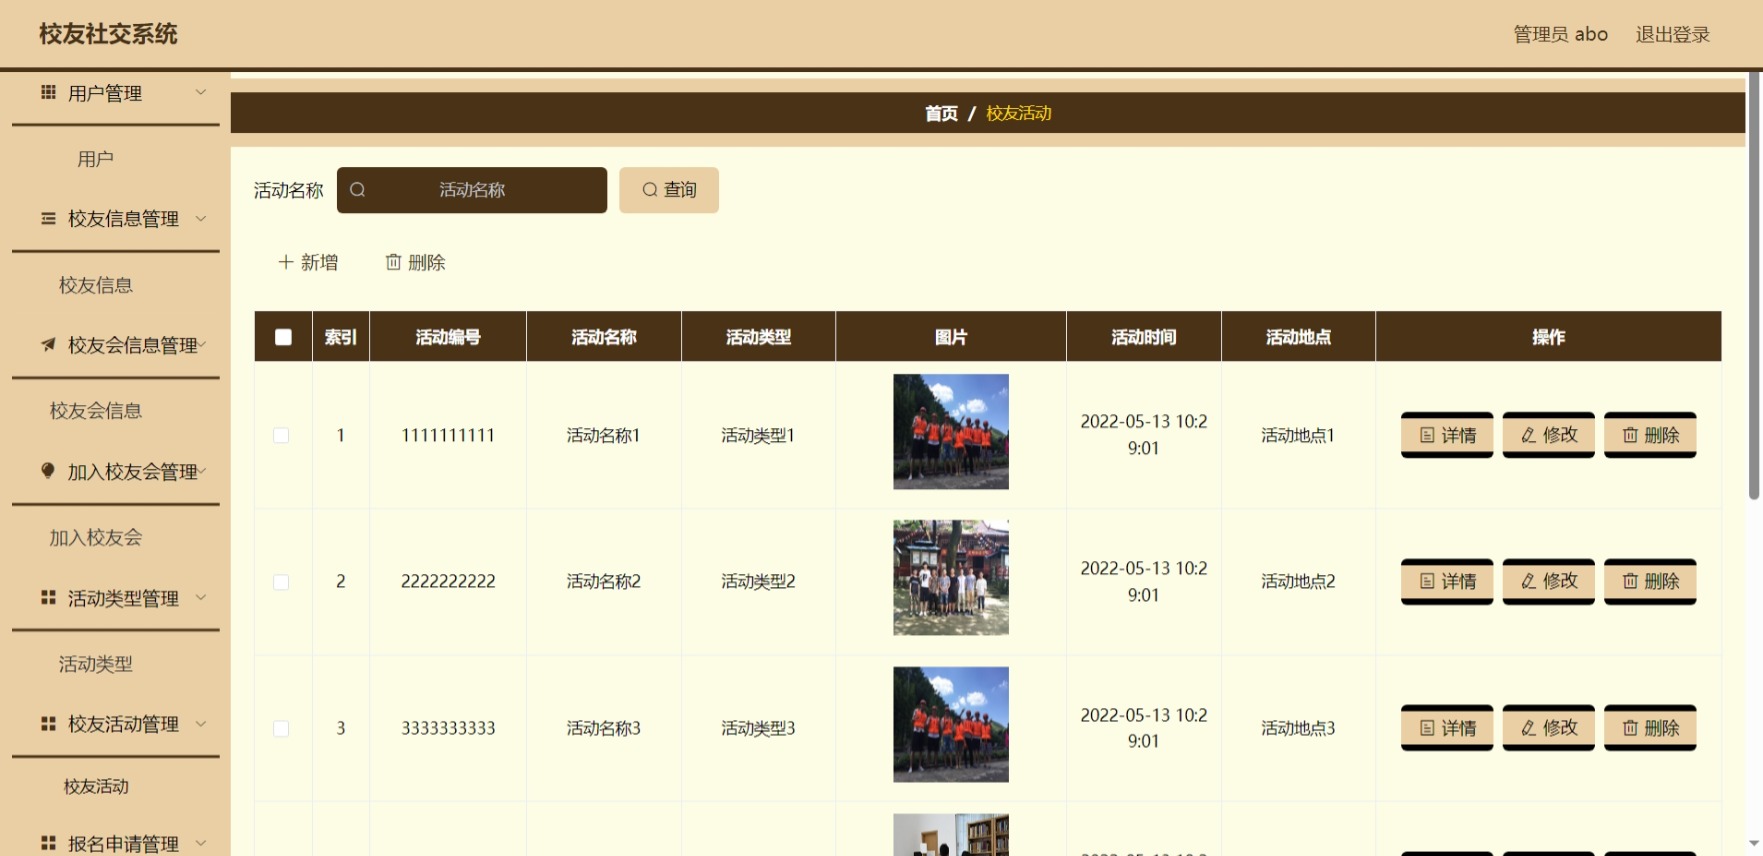Viewport: 1763px width, 856px height.
Task: Open image thumbnail for 活动名称2
Action: pyautogui.click(x=951, y=578)
